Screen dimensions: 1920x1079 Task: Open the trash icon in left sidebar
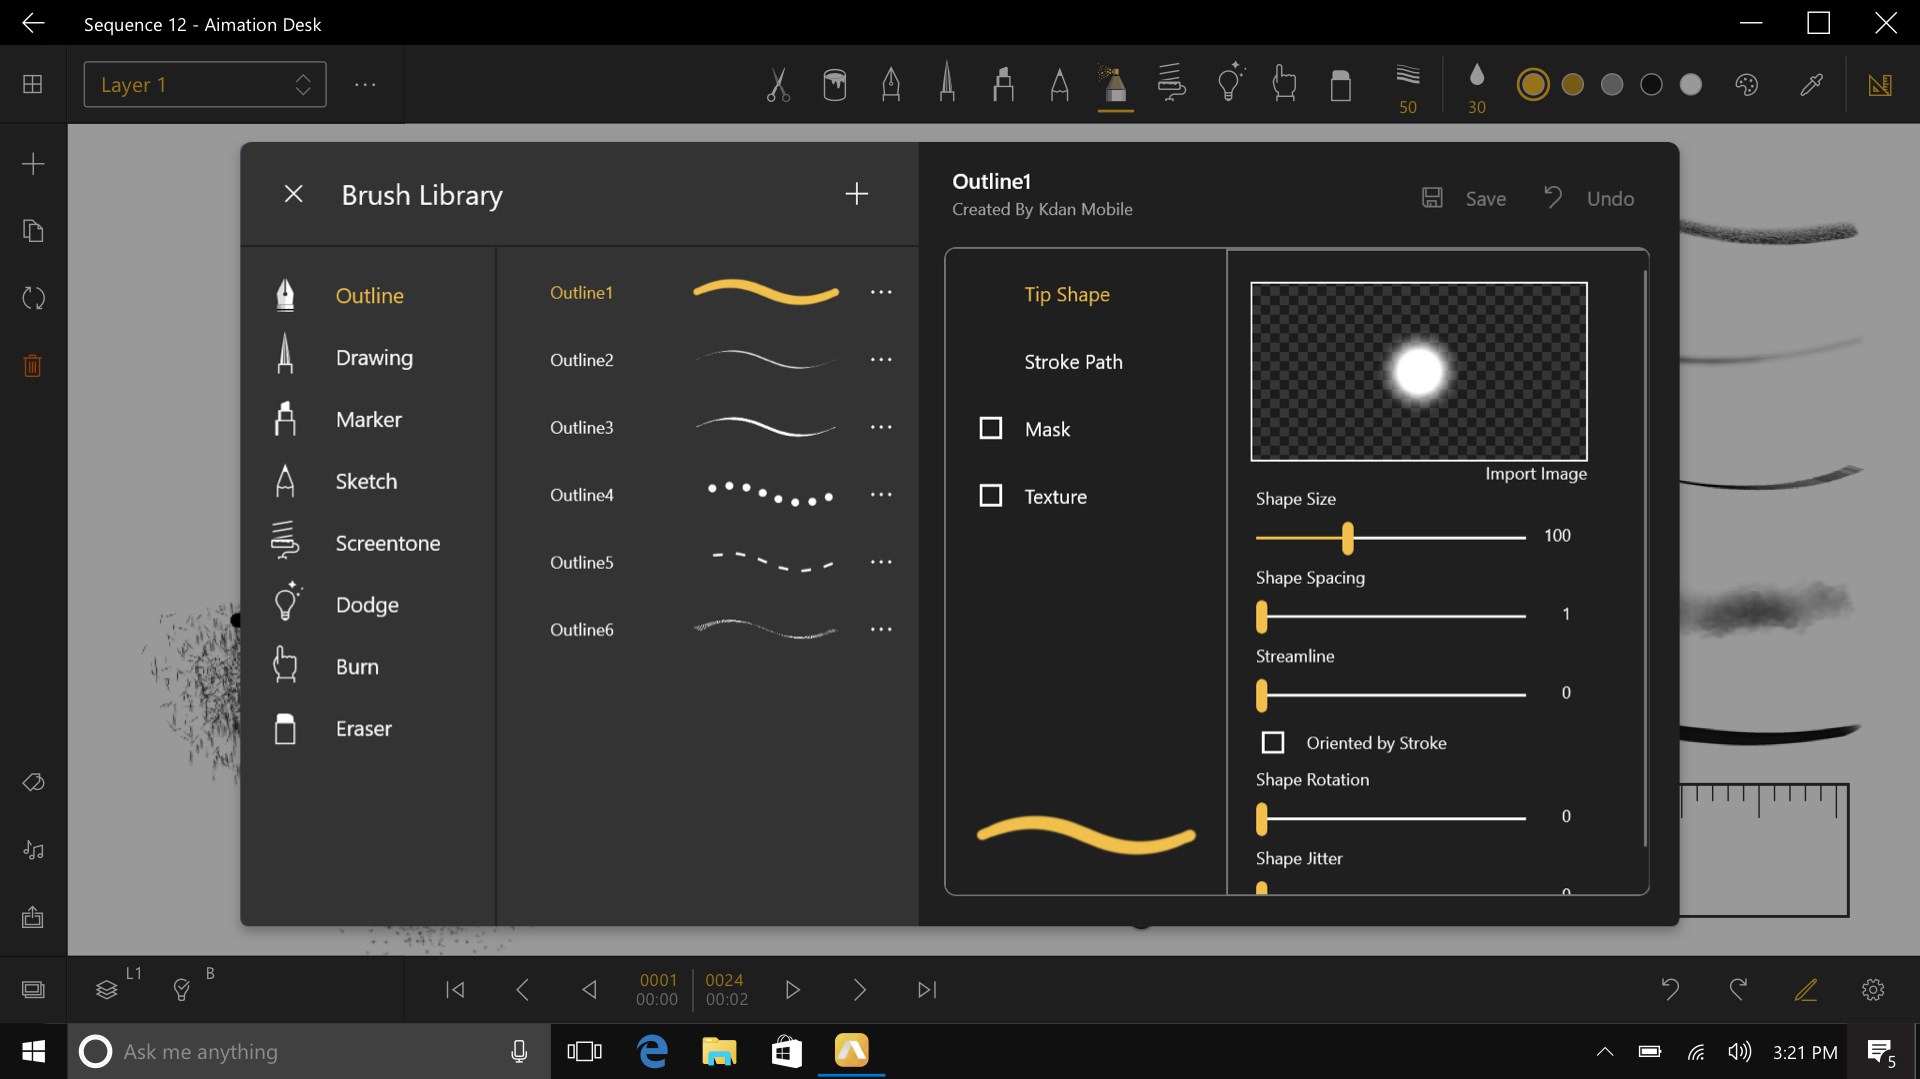(32, 365)
